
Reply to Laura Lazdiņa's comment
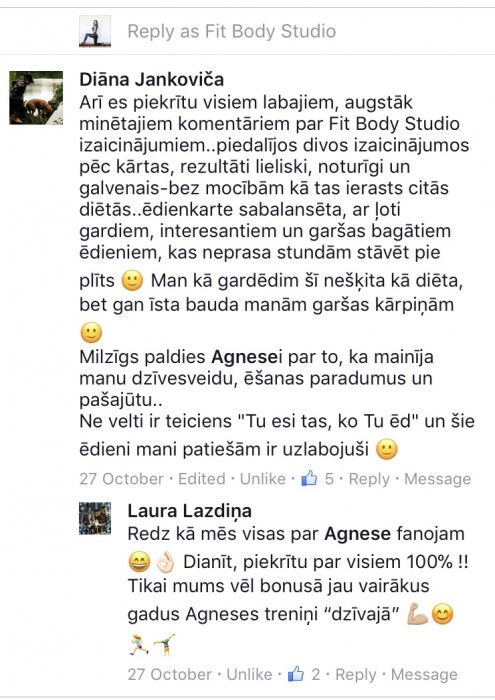pyautogui.click(x=356, y=674)
